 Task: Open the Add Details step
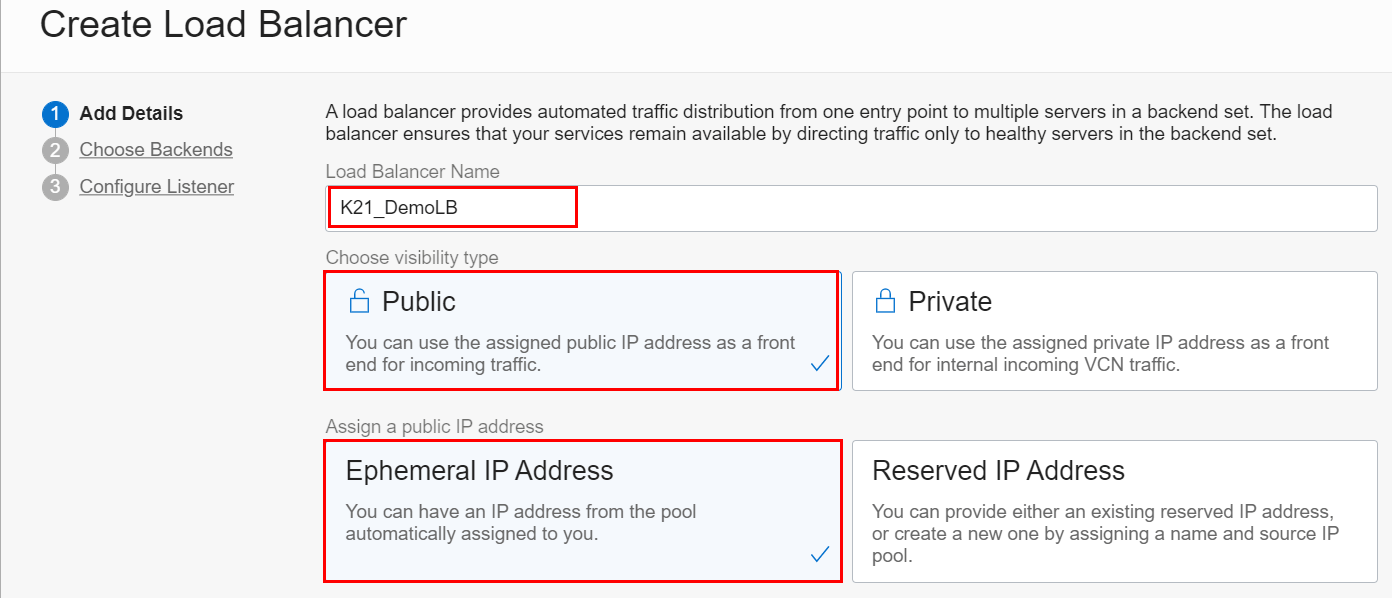(x=131, y=113)
